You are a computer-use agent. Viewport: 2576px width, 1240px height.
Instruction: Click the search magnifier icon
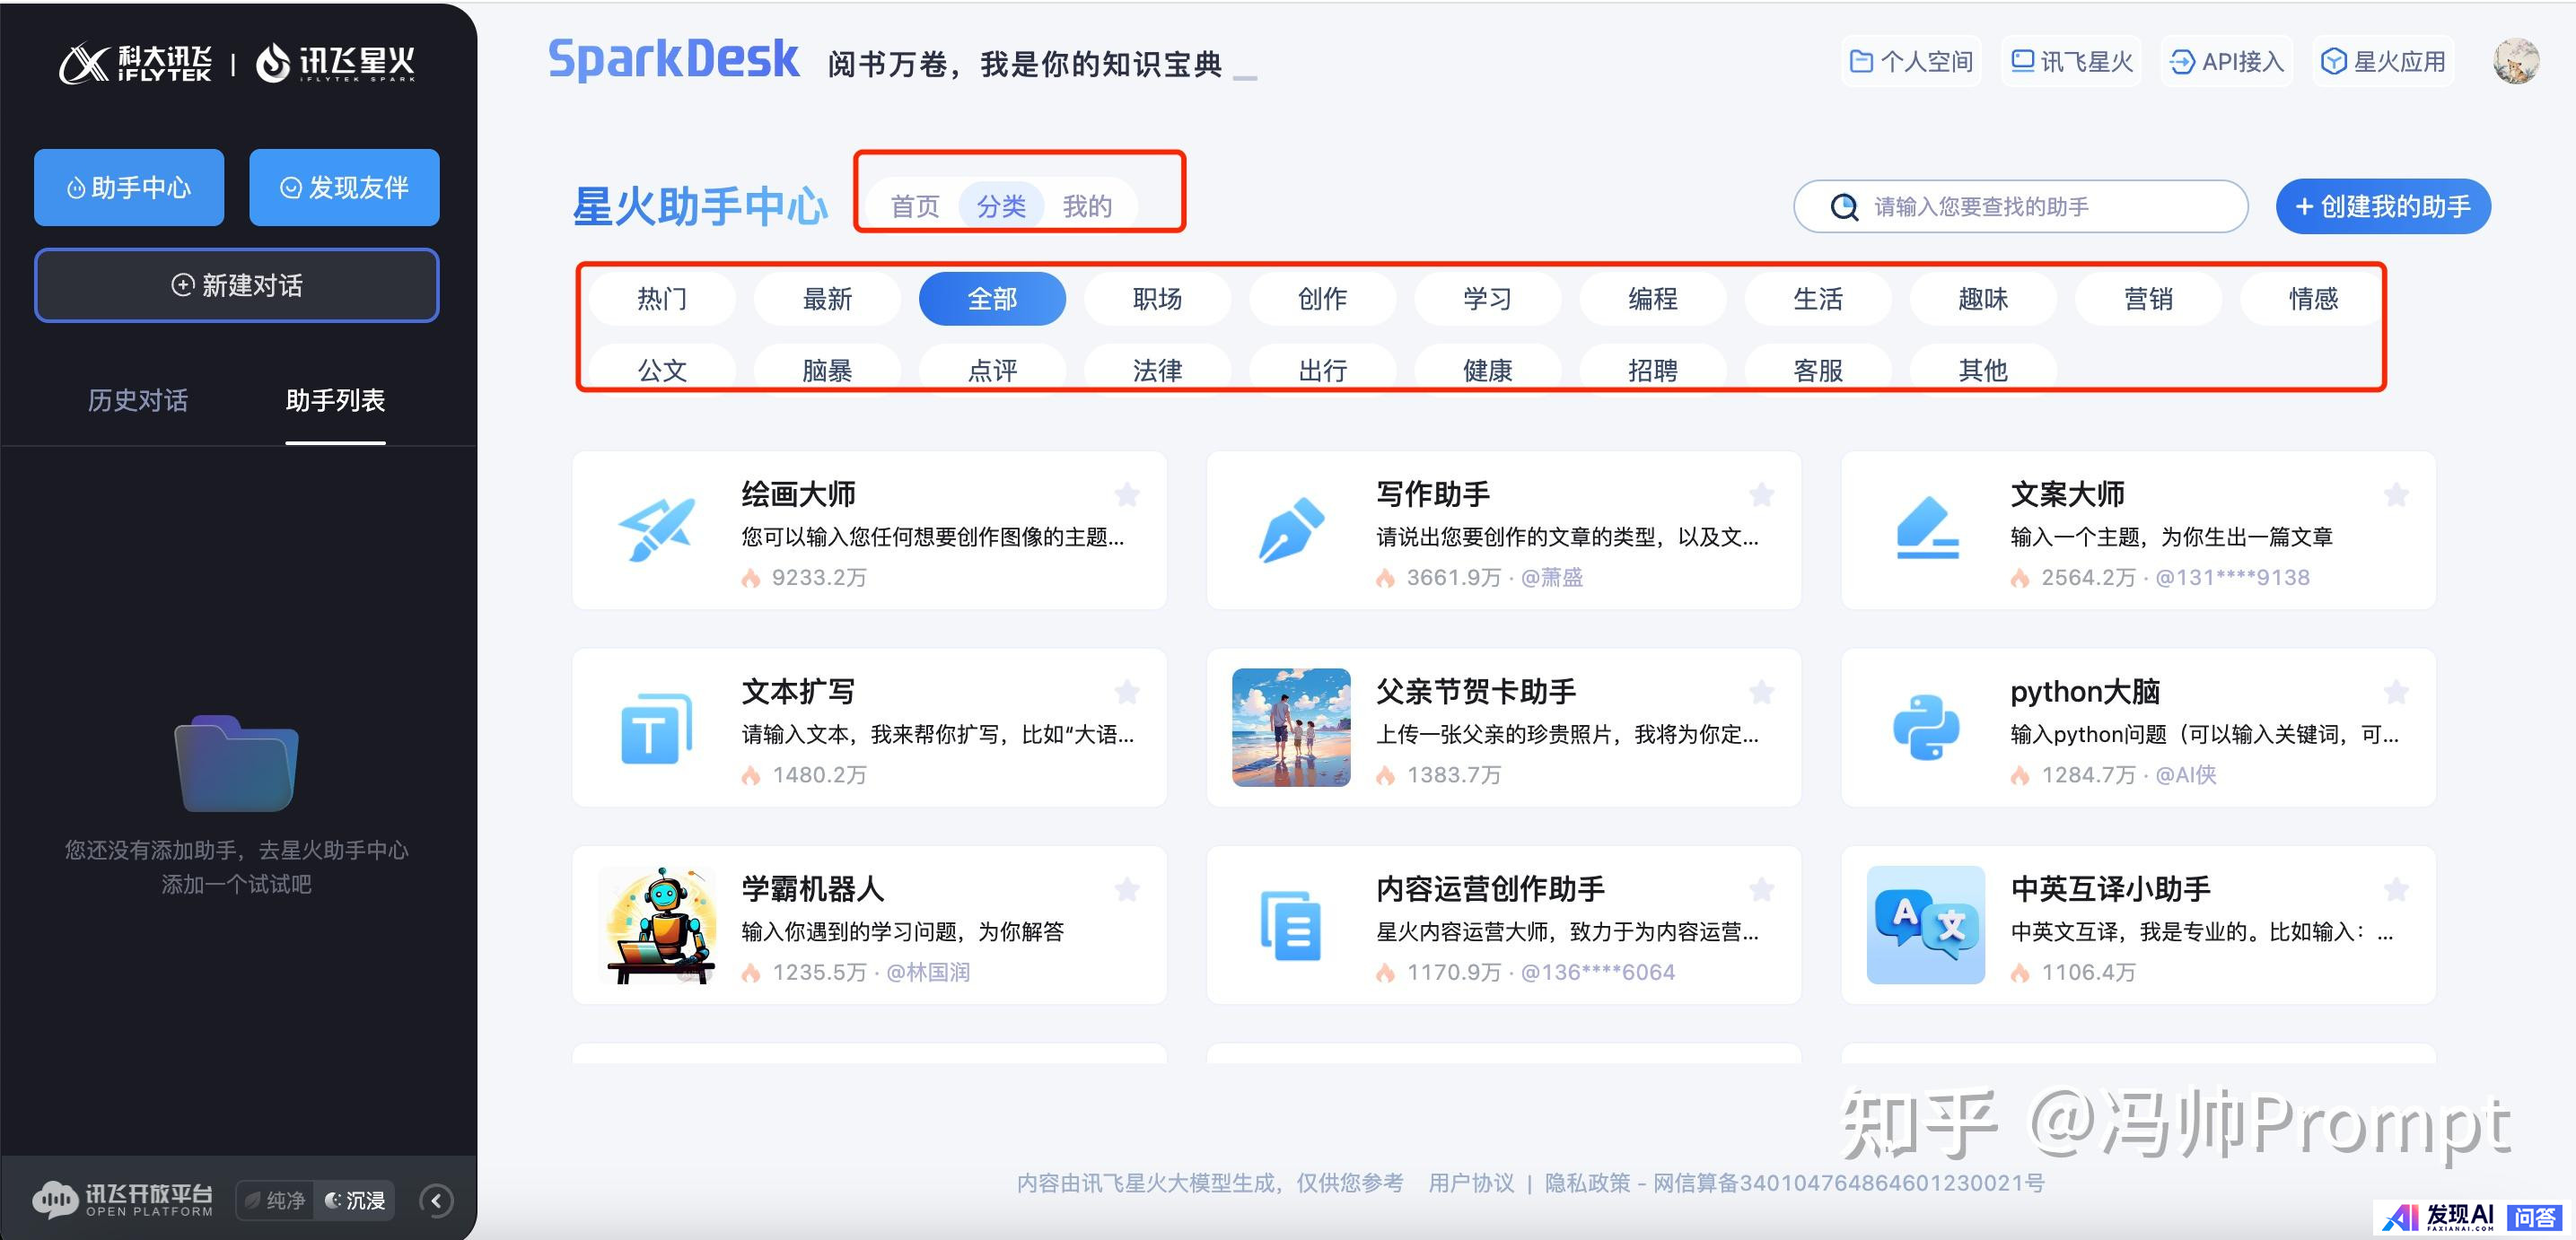(1844, 207)
